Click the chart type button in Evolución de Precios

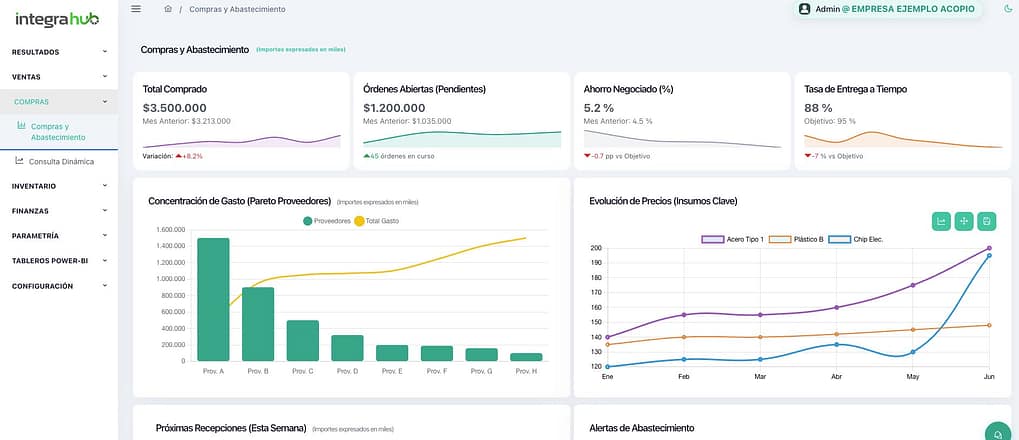click(940, 221)
